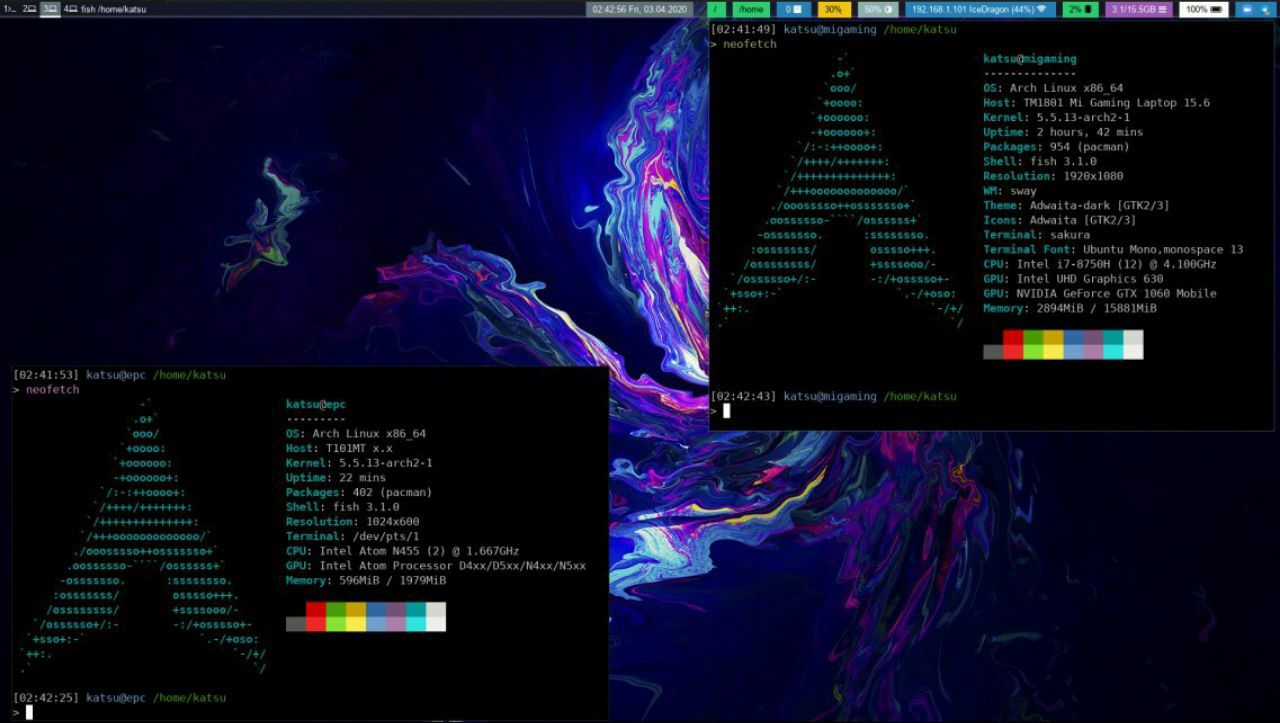This screenshot has width=1280, height=723.
Task: Click the yellow 30% status block
Action: (833, 9)
